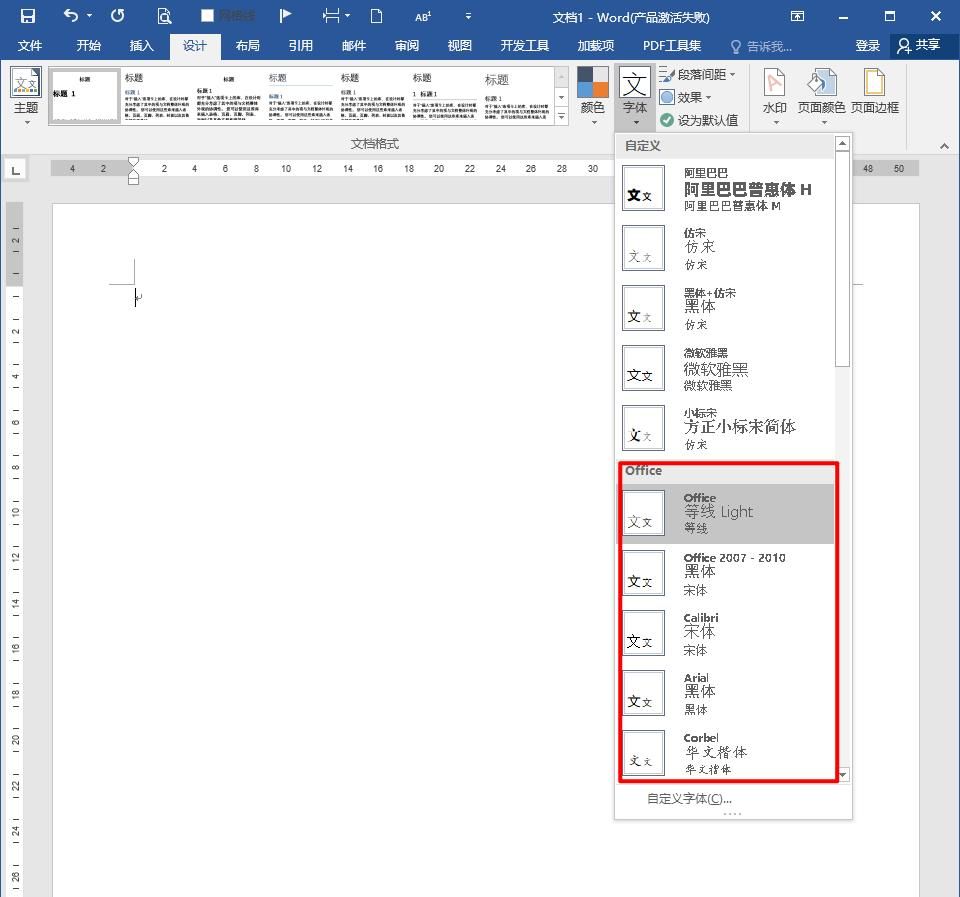
Task: Click the 段落间距 (Paragraph Spacing) icon
Action: (x=697, y=73)
